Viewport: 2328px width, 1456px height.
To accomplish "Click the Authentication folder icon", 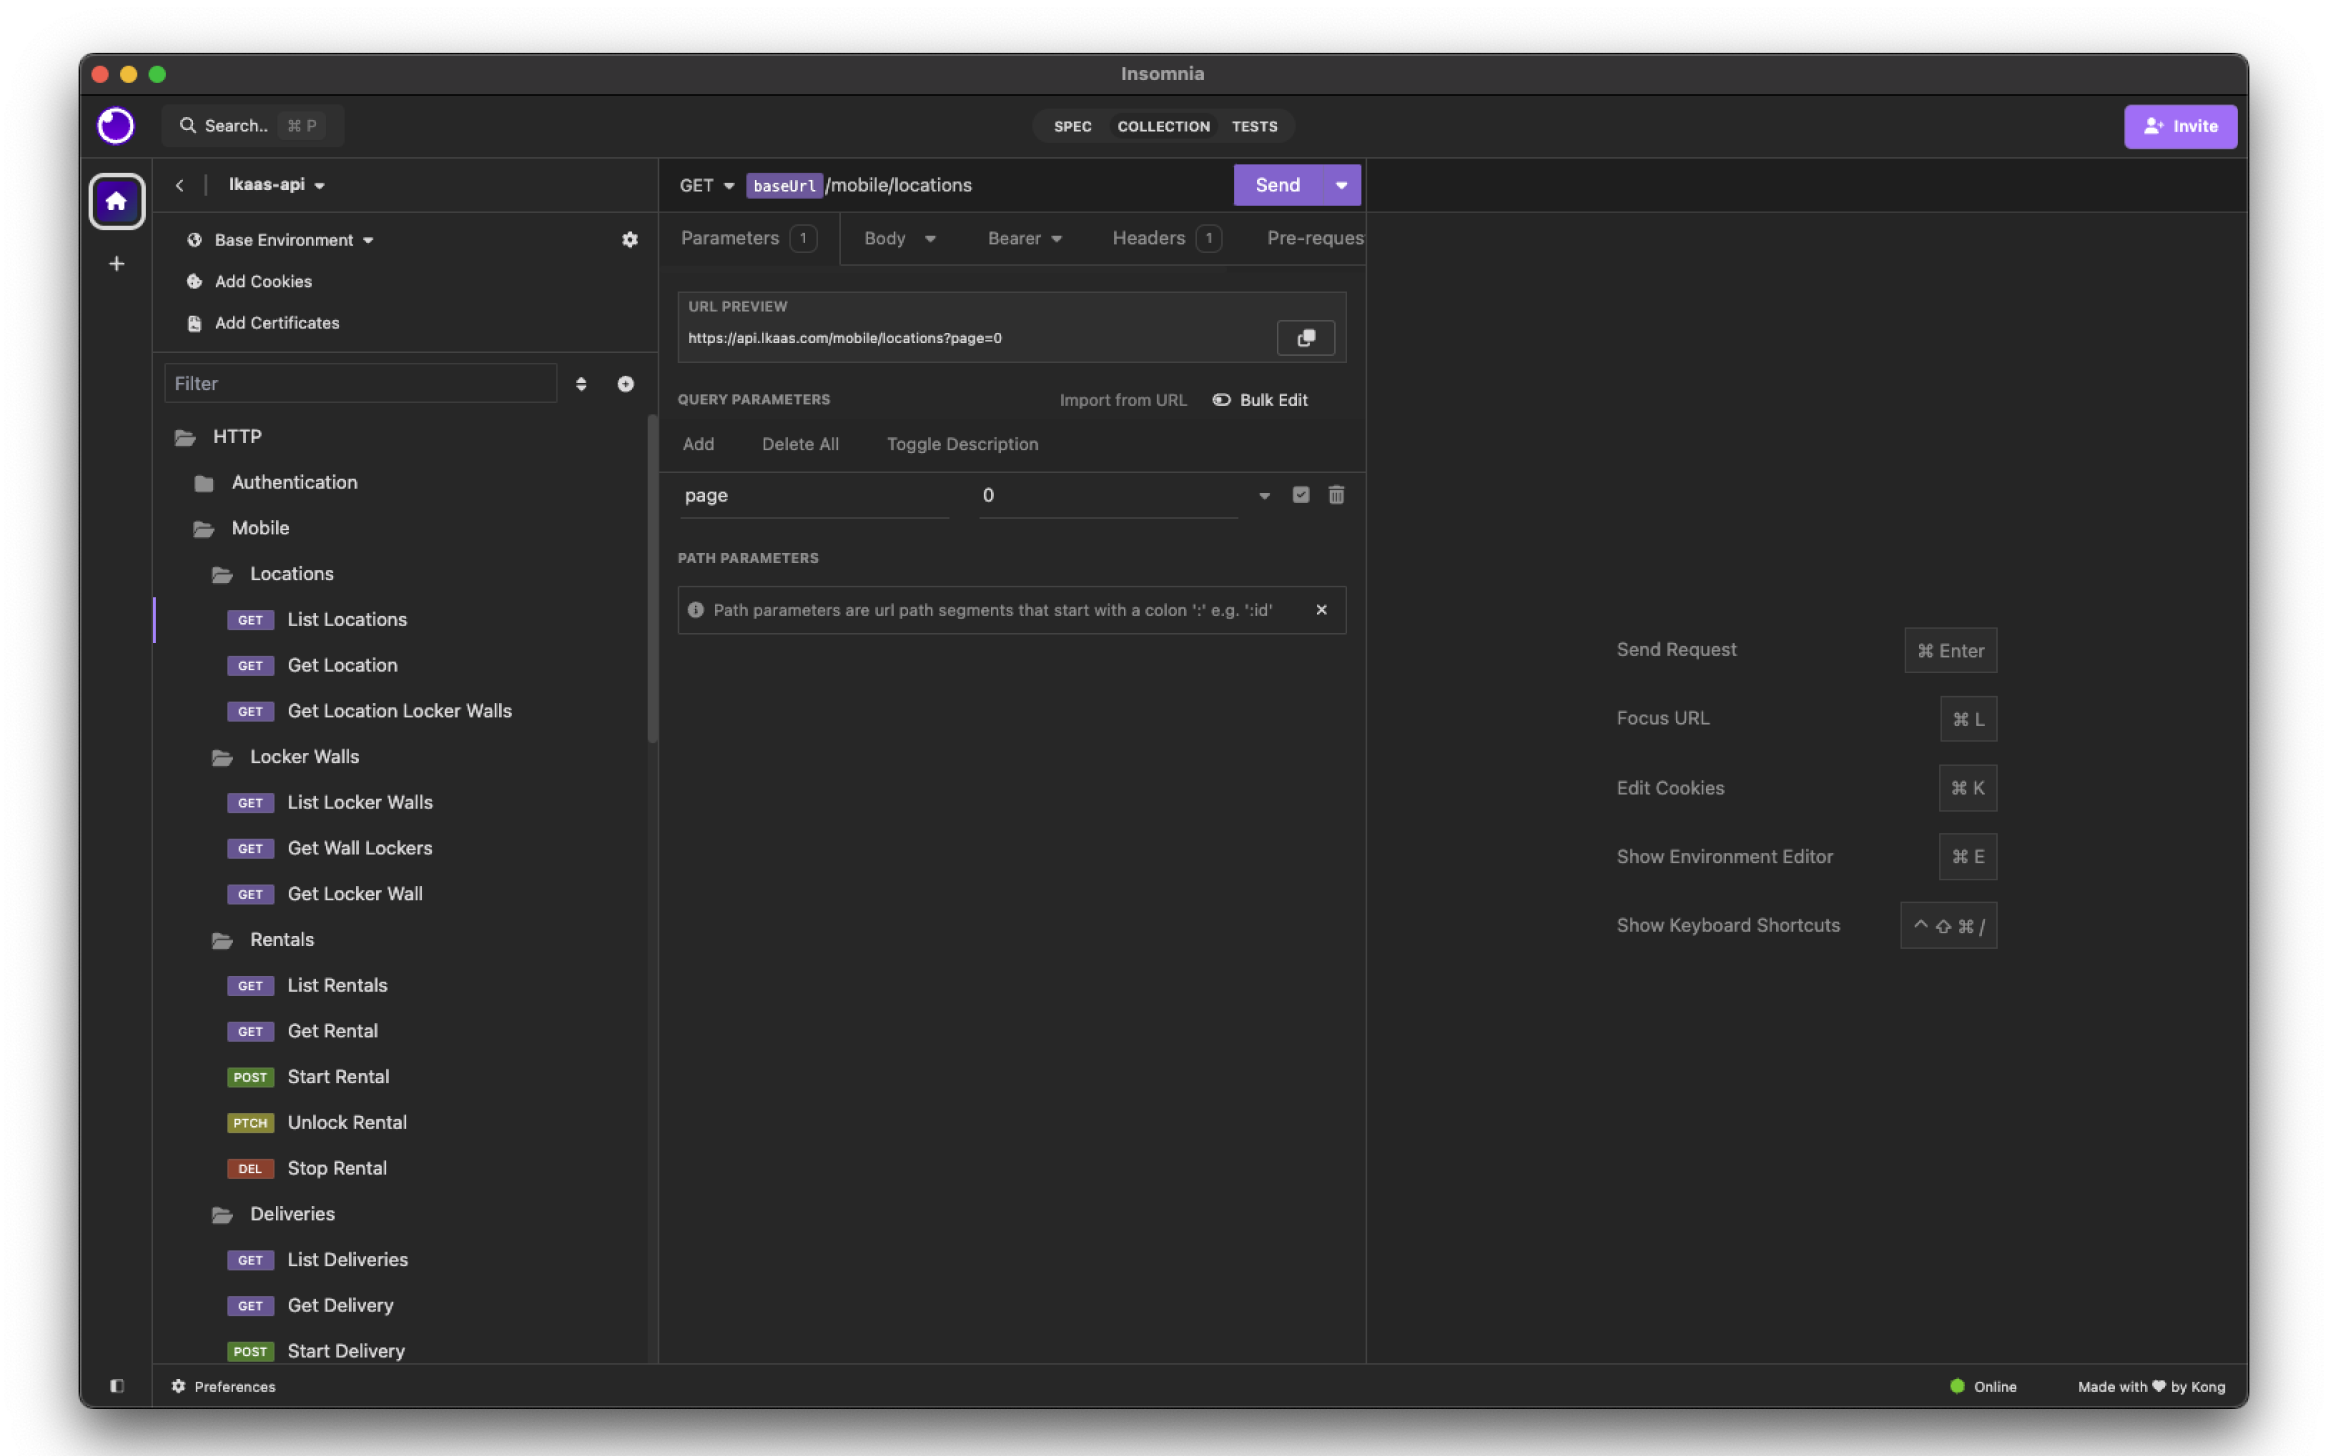I will pos(204,483).
